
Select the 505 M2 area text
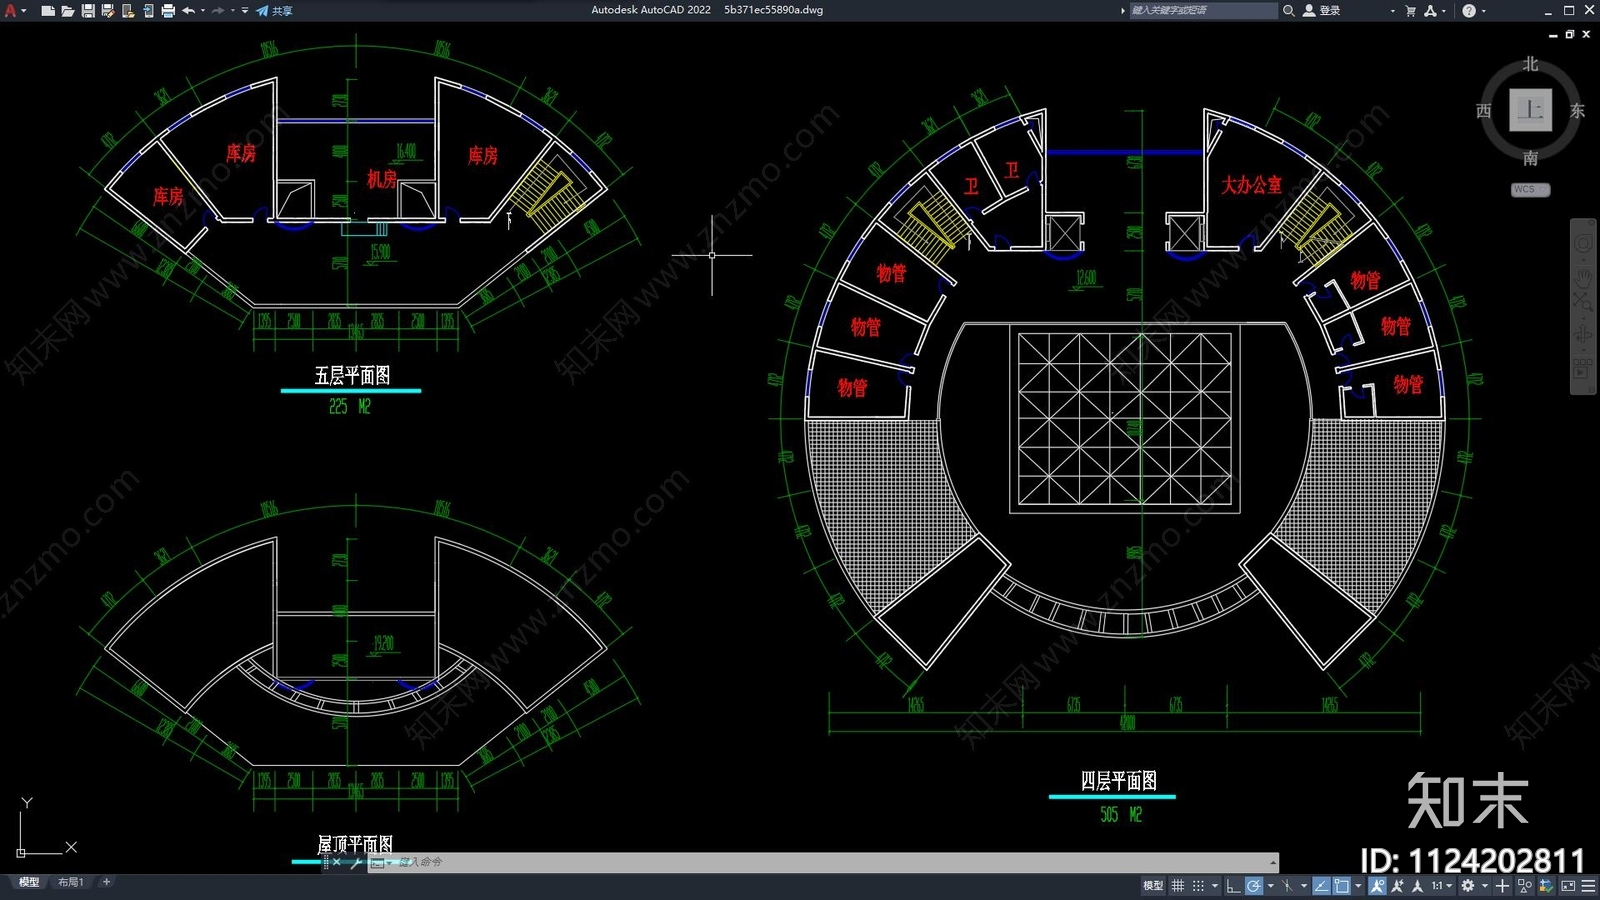point(1121,814)
